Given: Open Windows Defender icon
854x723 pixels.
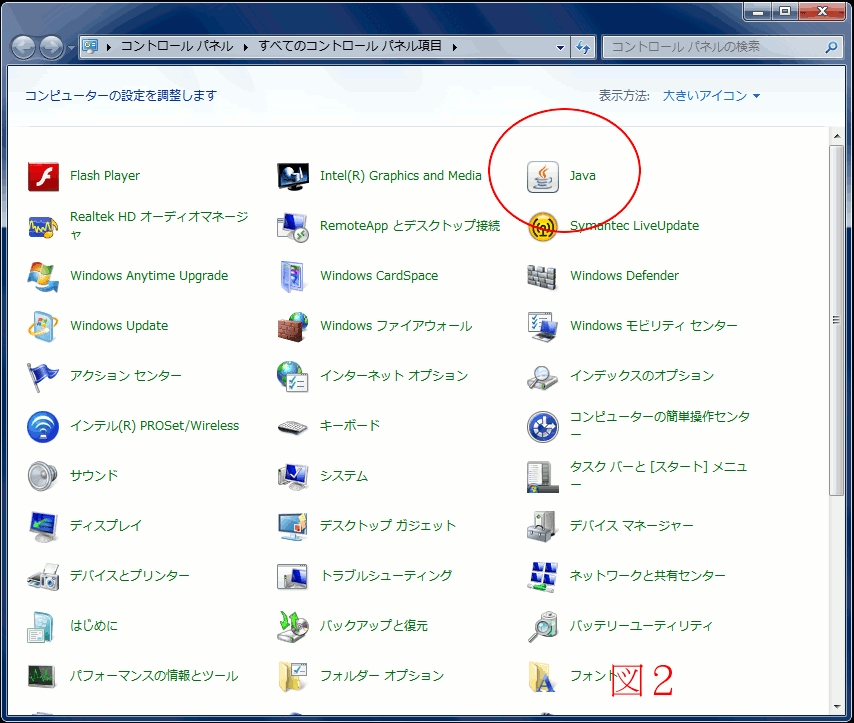Looking at the screenshot, I should (543, 276).
